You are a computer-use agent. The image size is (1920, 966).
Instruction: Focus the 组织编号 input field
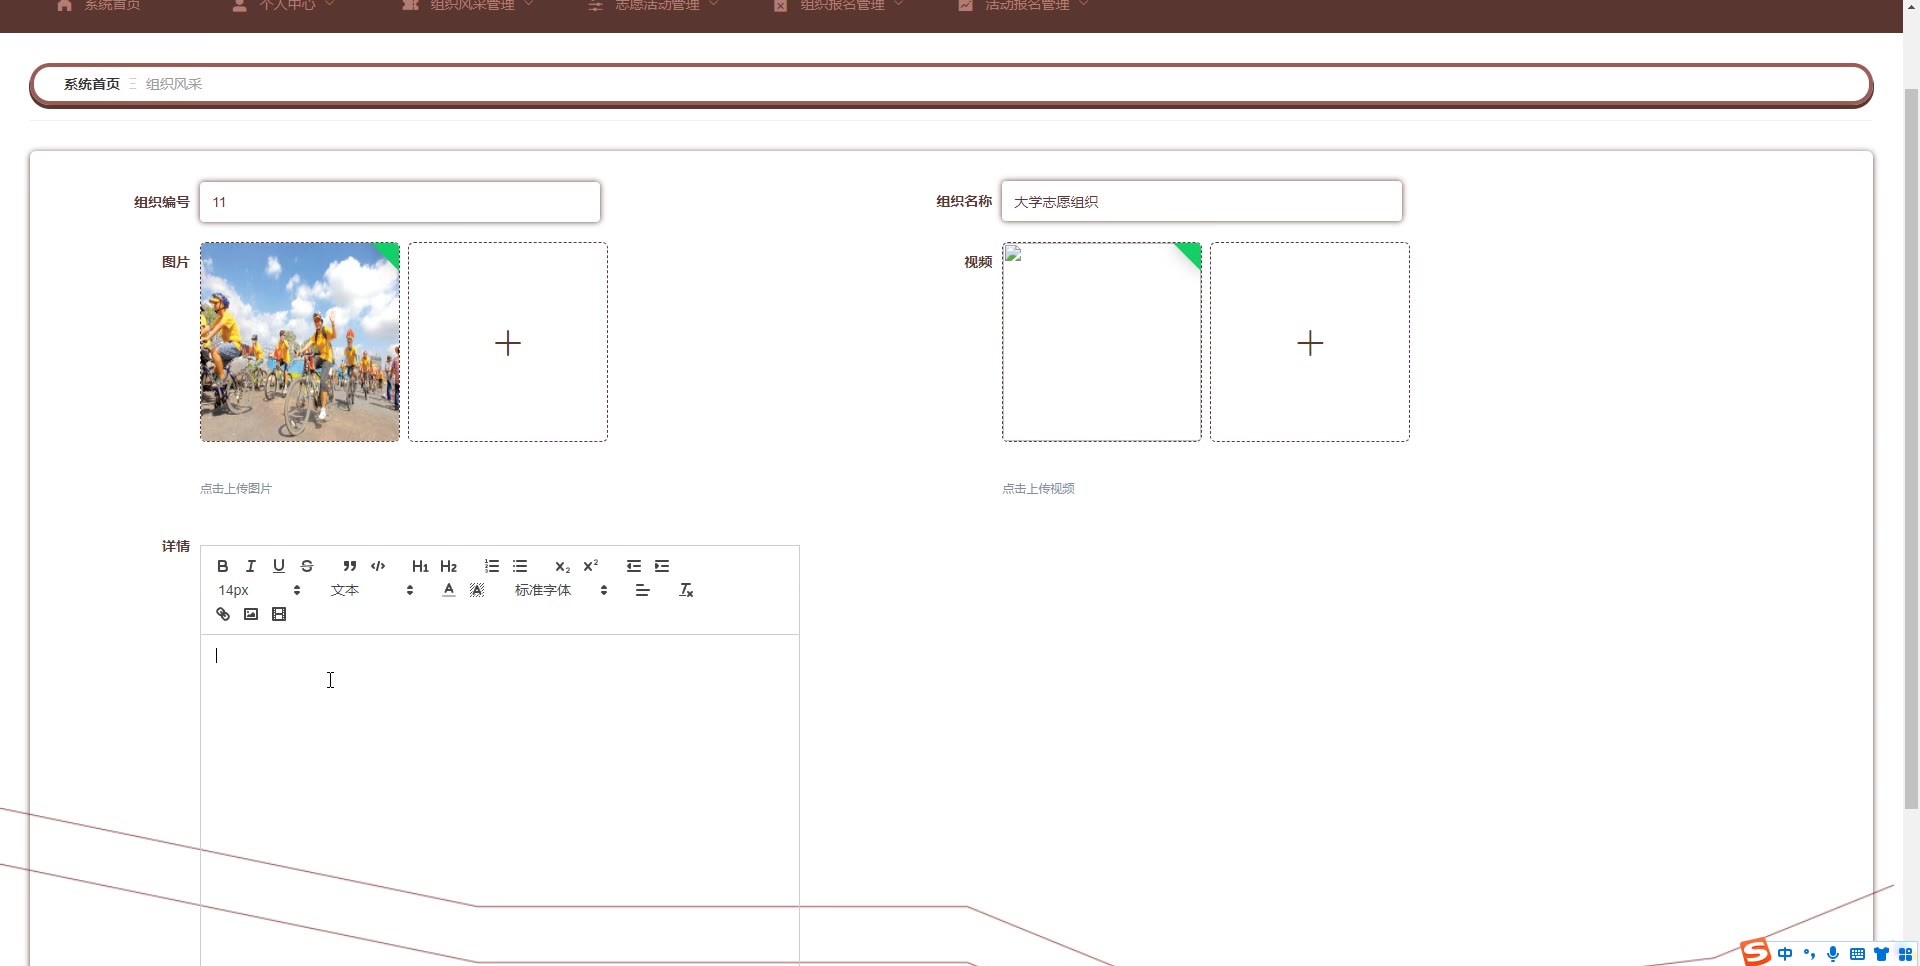[x=400, y=202]
